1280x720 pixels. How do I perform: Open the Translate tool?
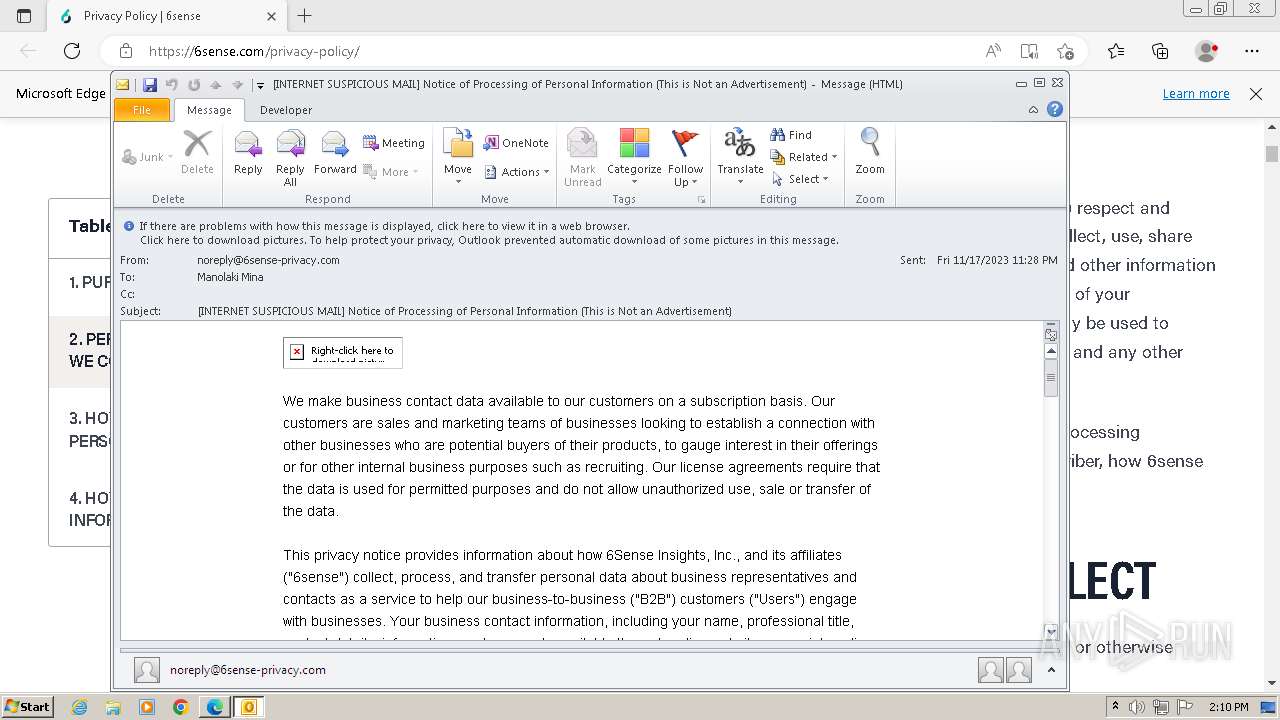point(740,157)
